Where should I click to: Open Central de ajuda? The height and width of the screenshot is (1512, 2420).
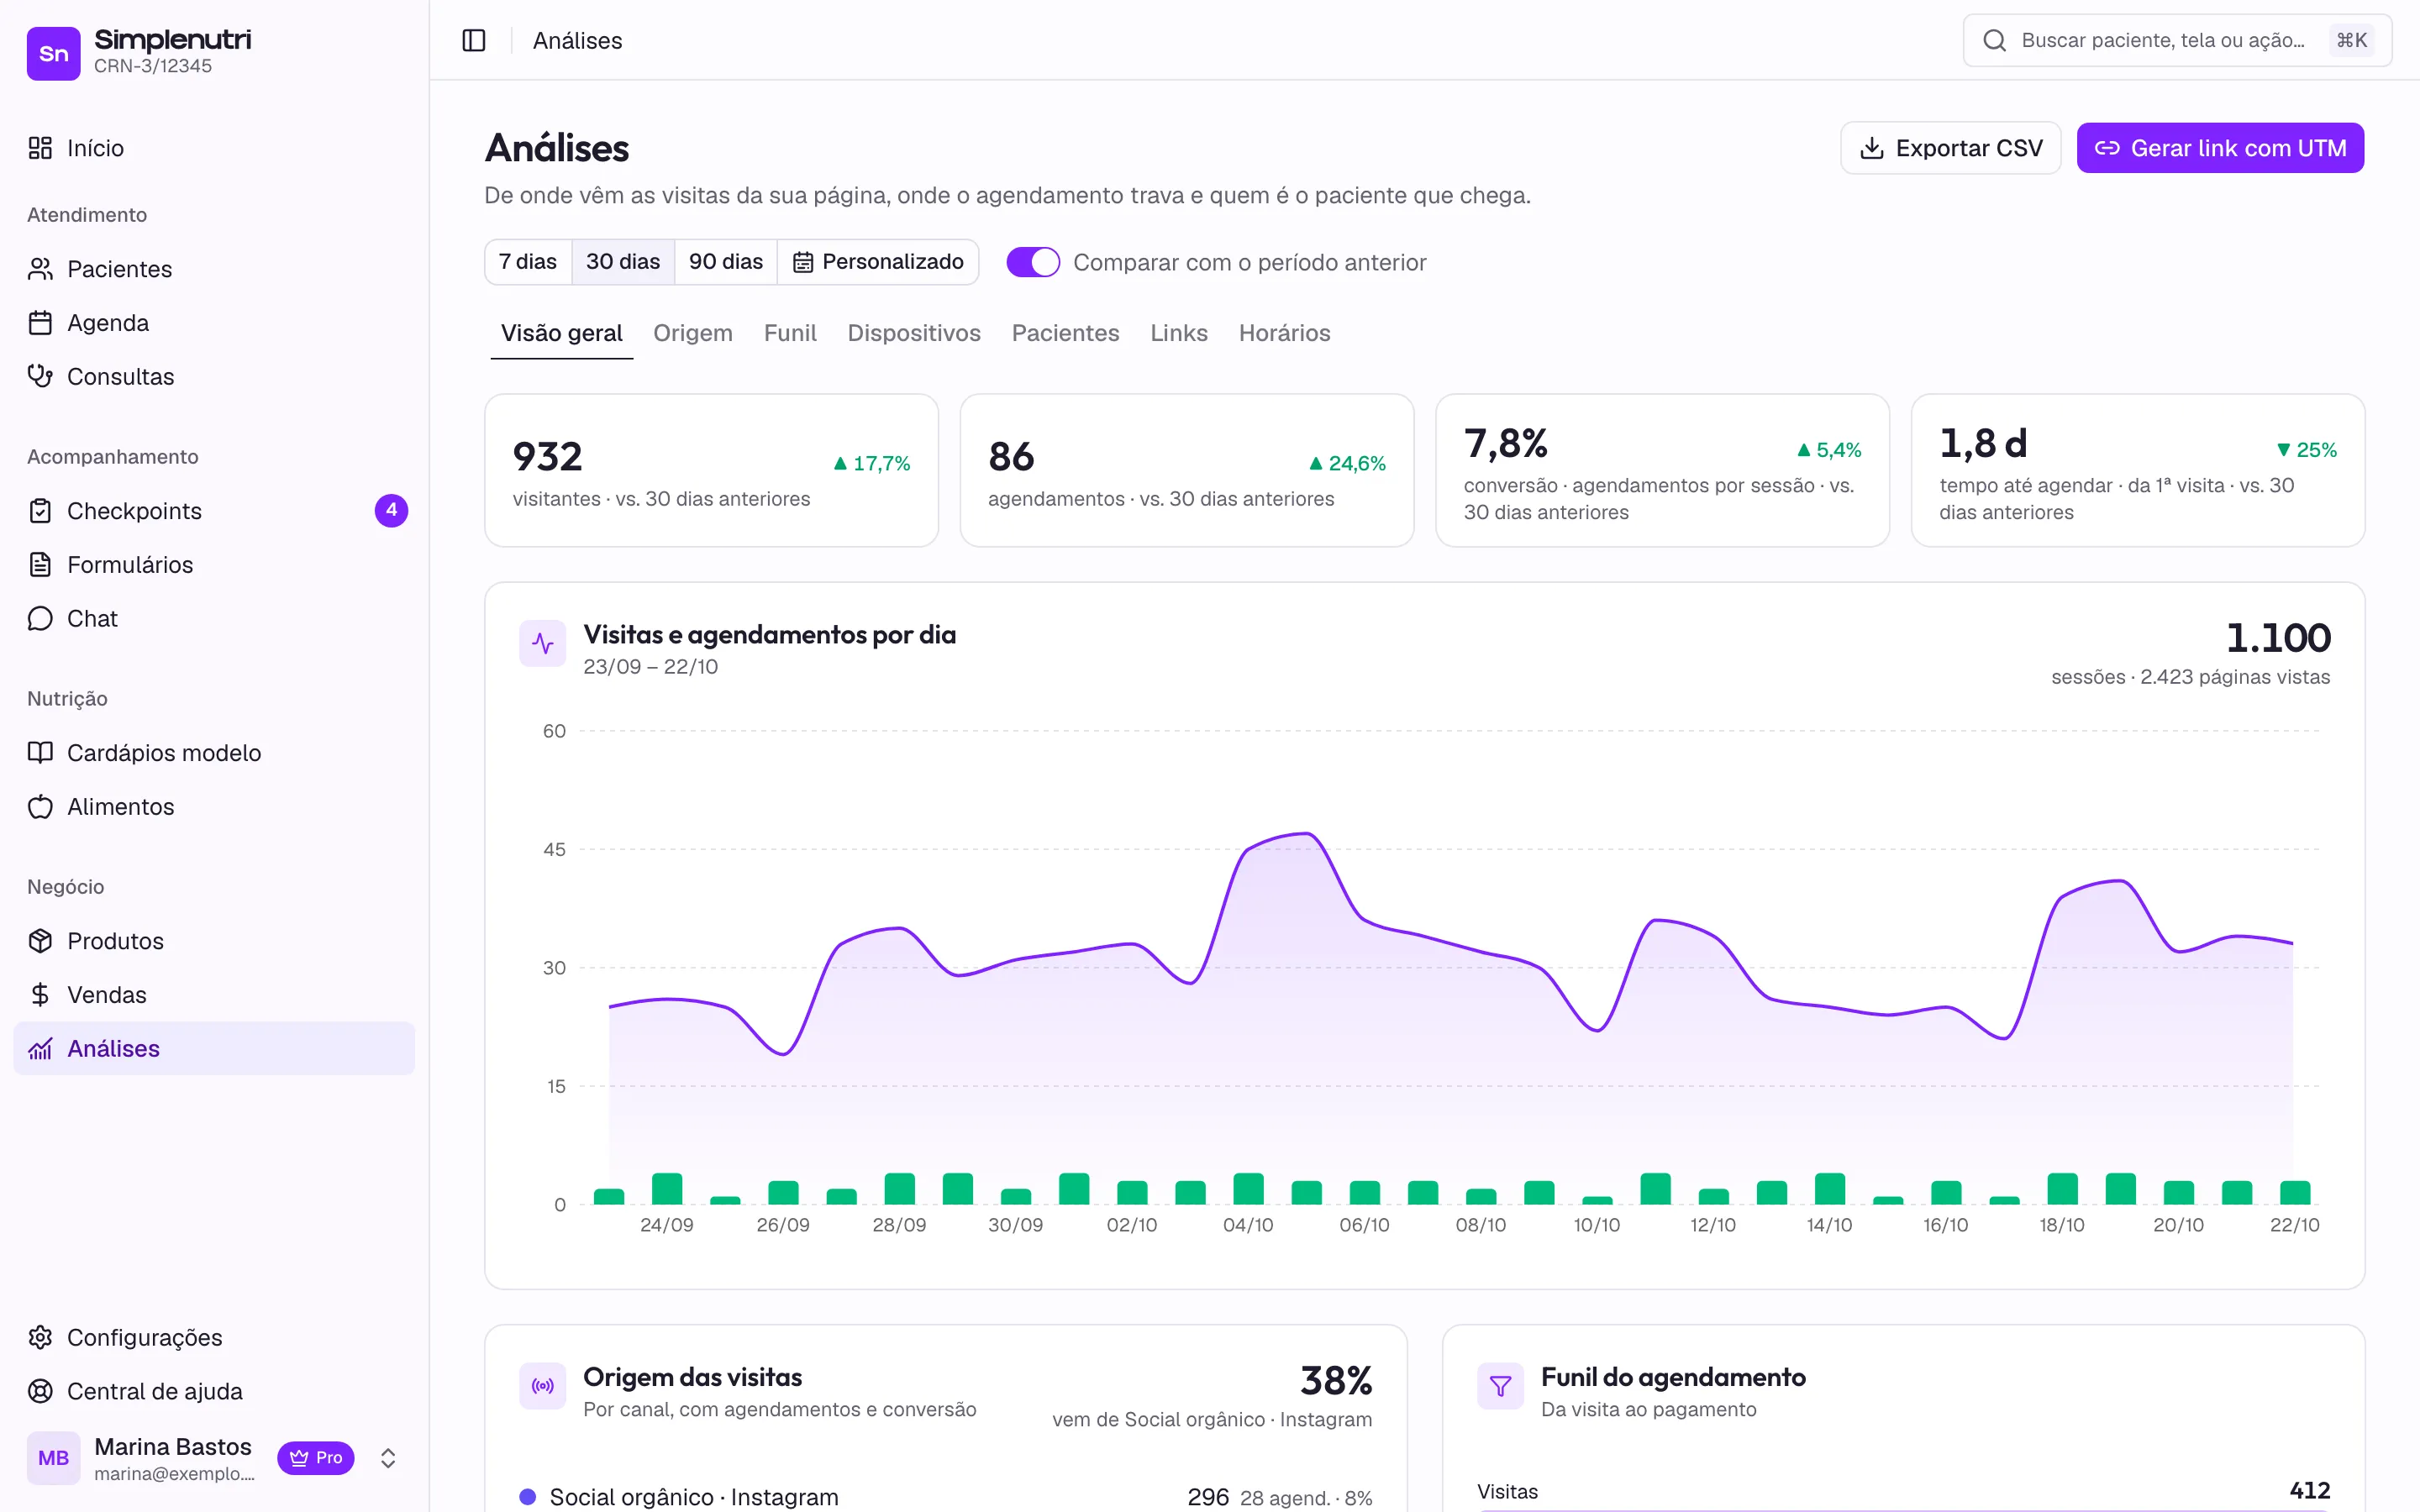tap(214, 1392)
